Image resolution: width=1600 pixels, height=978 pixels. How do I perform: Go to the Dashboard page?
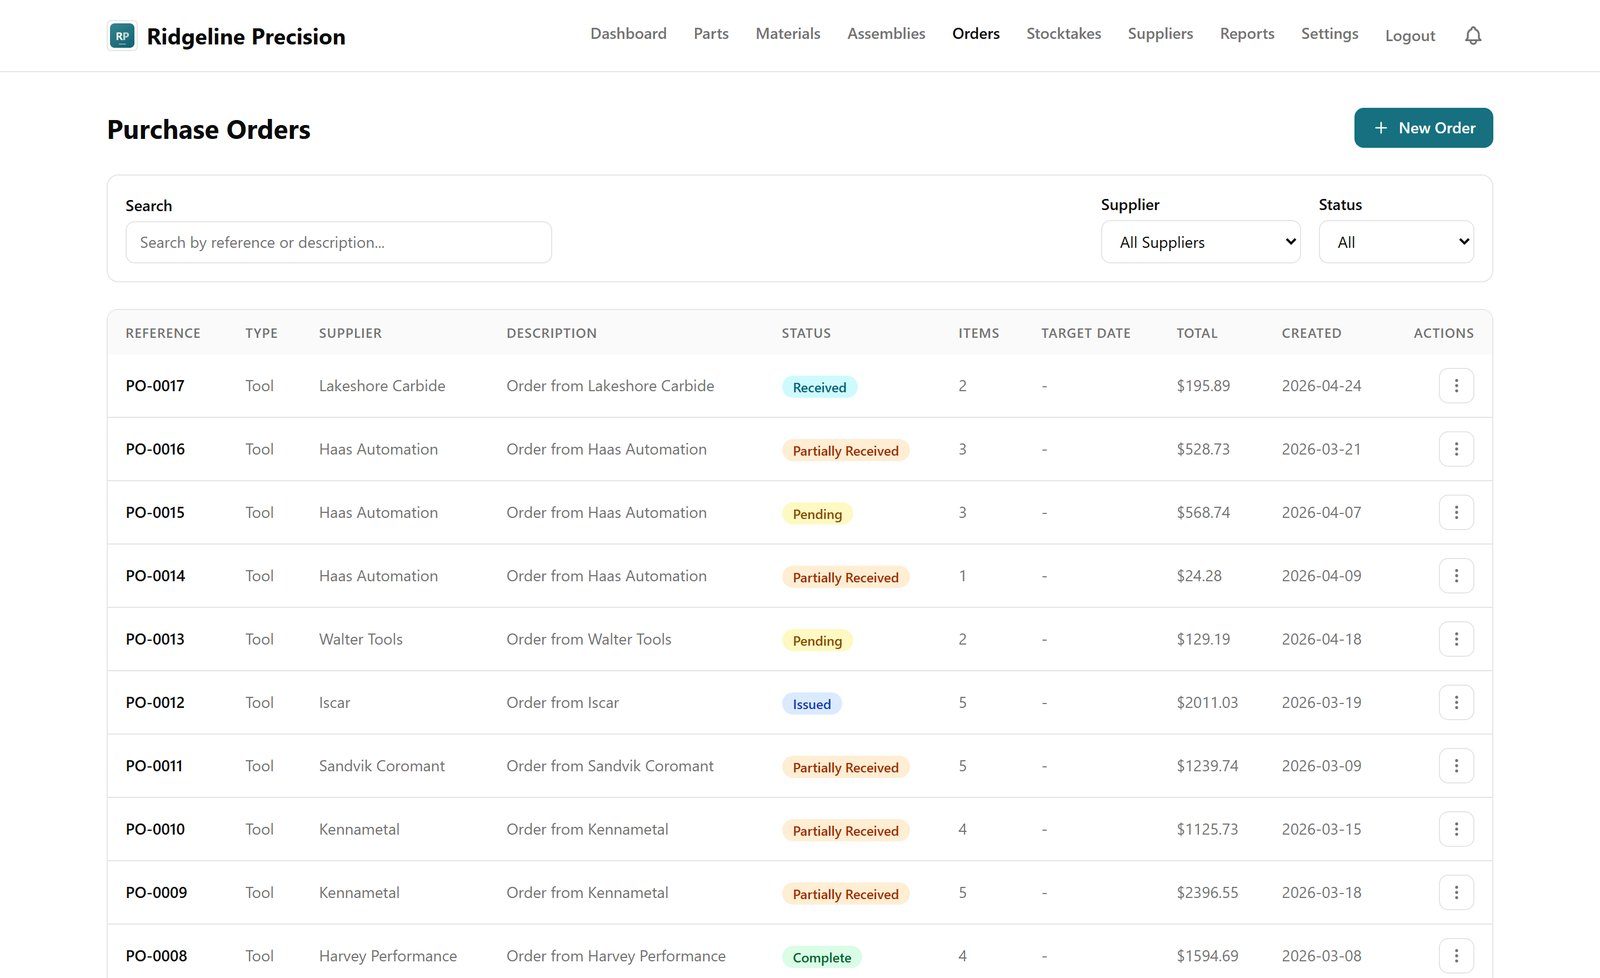point(628,34)
